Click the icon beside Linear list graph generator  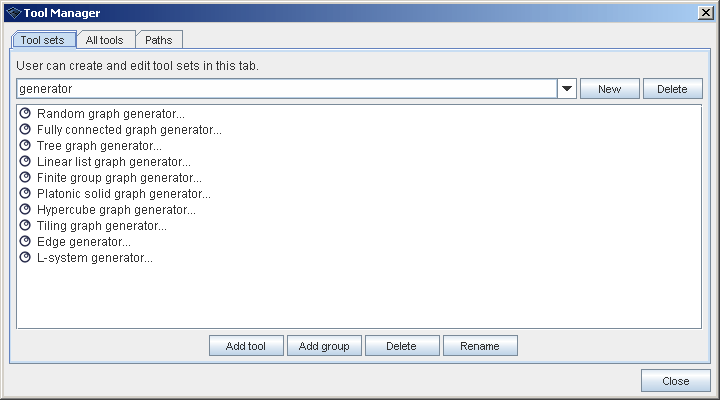click(26, 162)
